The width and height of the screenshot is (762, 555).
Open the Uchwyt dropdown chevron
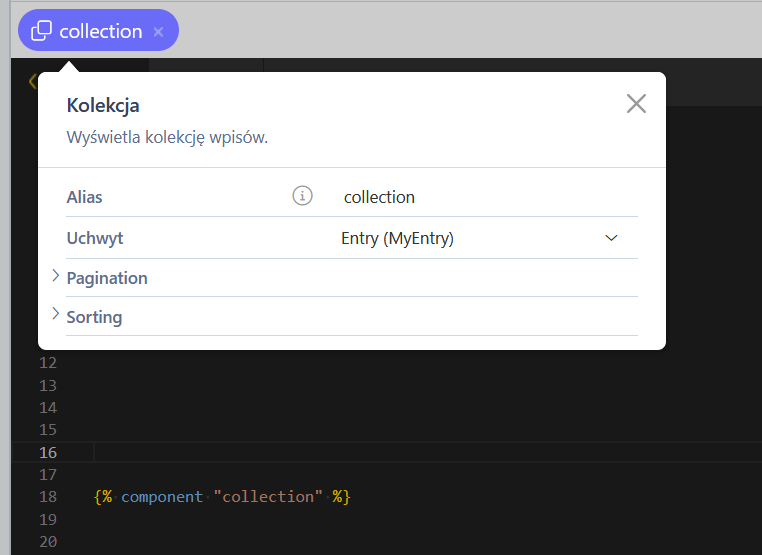tap(612, 238)
